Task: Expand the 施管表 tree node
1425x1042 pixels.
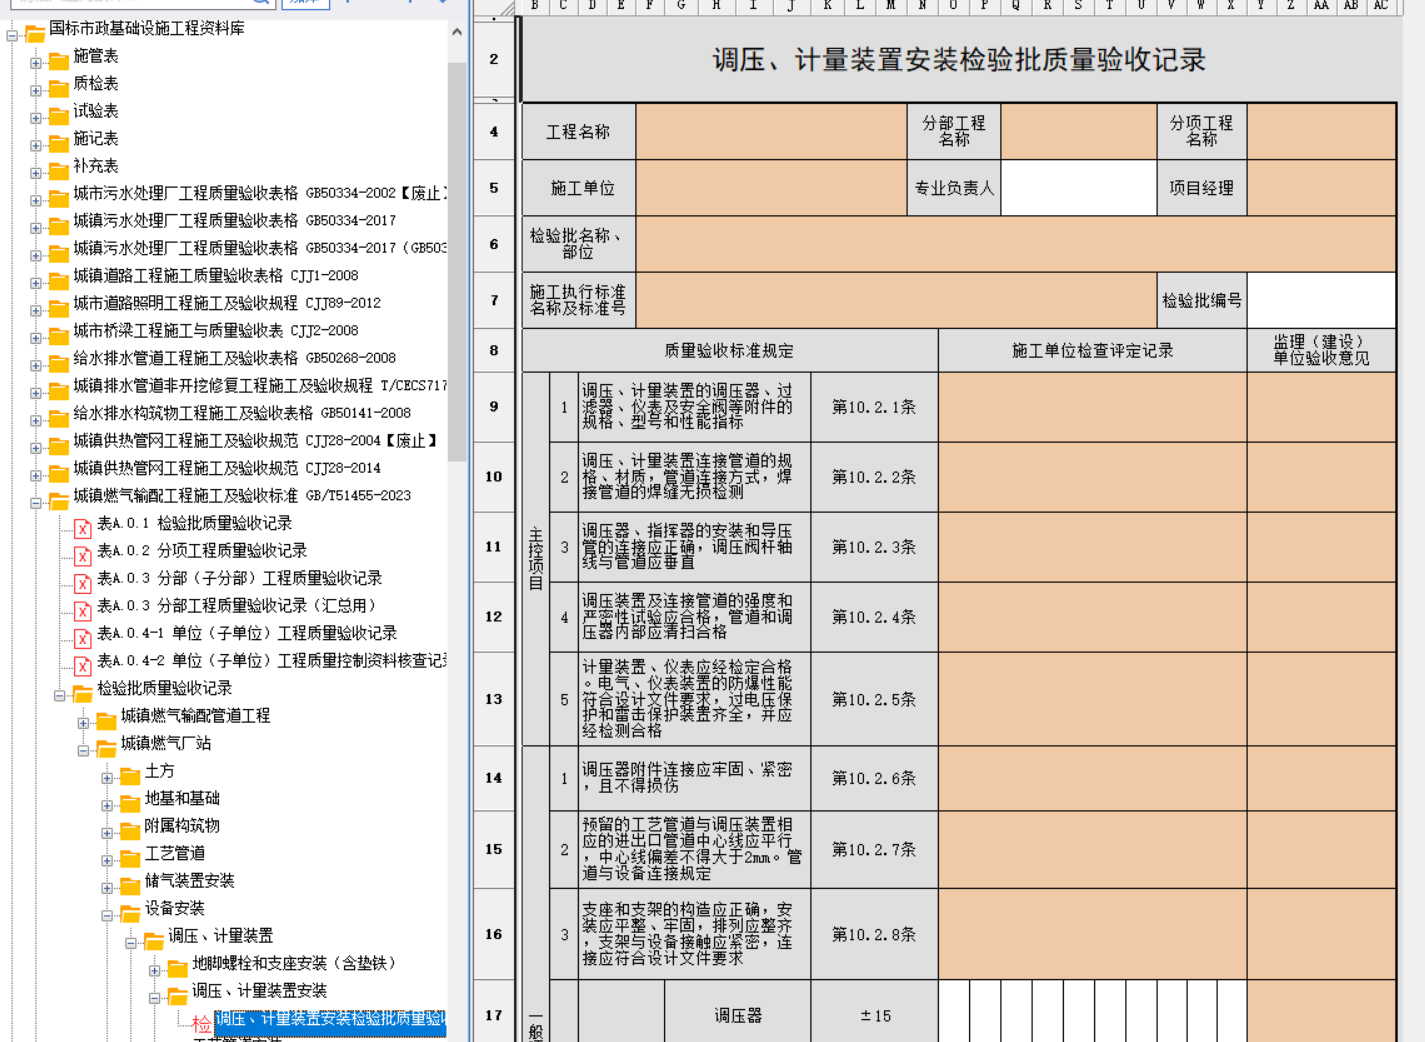Action: 36,63
